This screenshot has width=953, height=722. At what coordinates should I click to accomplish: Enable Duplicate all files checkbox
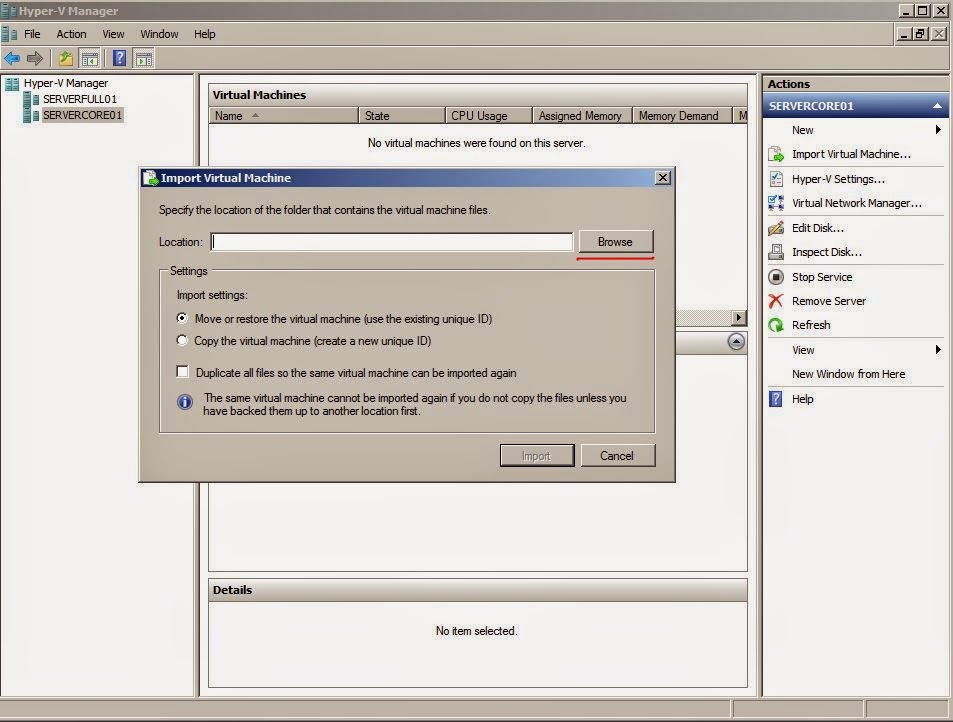(x=182, y=371)
